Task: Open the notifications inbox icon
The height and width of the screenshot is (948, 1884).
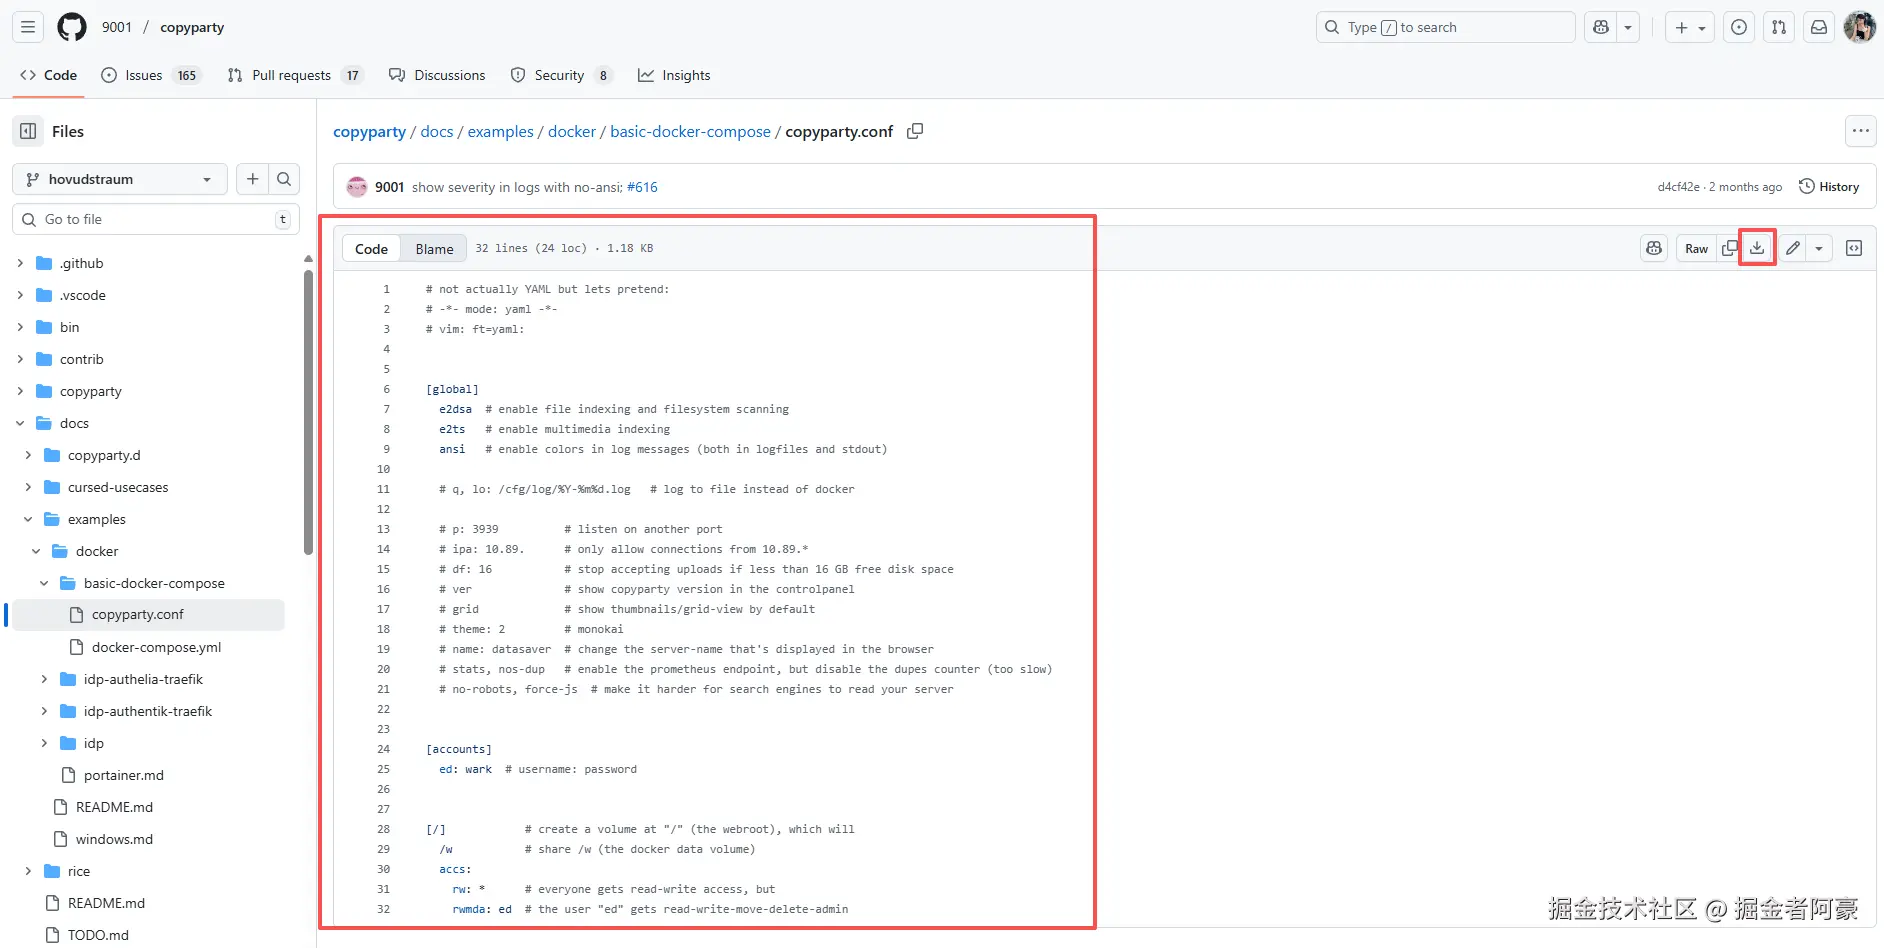Action: pyautogui.click(x=1819, y=27)
